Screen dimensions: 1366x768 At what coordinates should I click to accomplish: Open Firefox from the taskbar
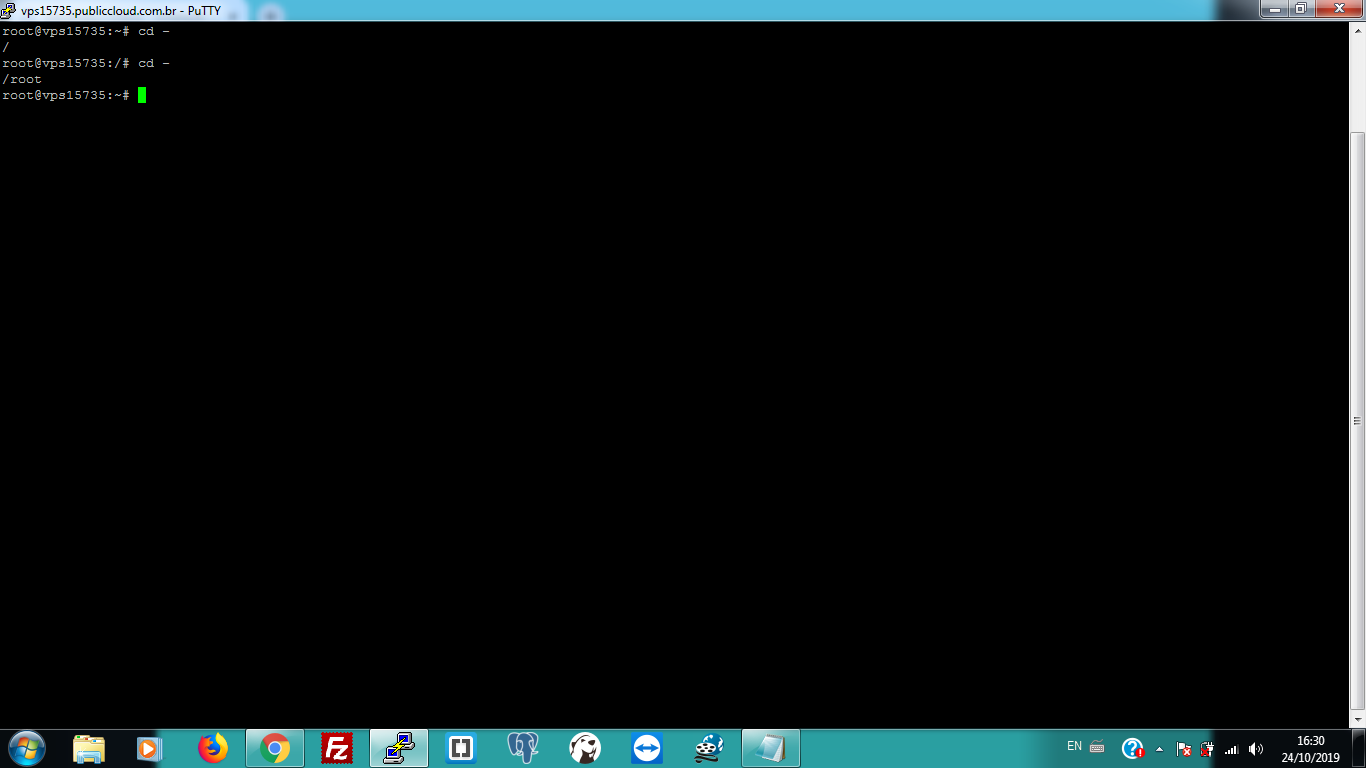[x=213, y=748]
